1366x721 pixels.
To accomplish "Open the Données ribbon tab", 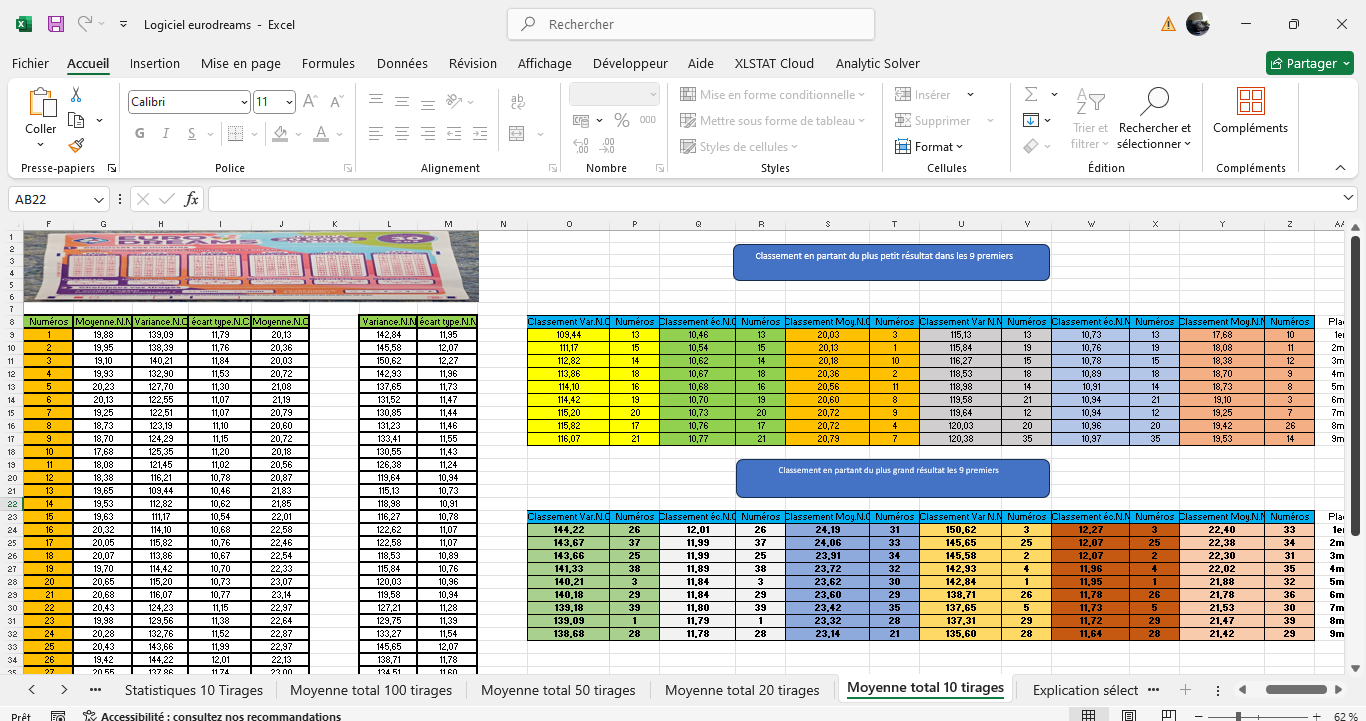I will pyautogui.click(x=402, y=63).
